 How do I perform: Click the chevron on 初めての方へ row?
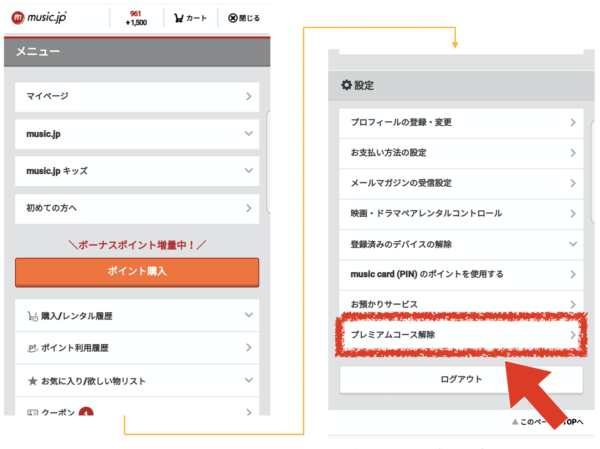(x=249, y=208)
